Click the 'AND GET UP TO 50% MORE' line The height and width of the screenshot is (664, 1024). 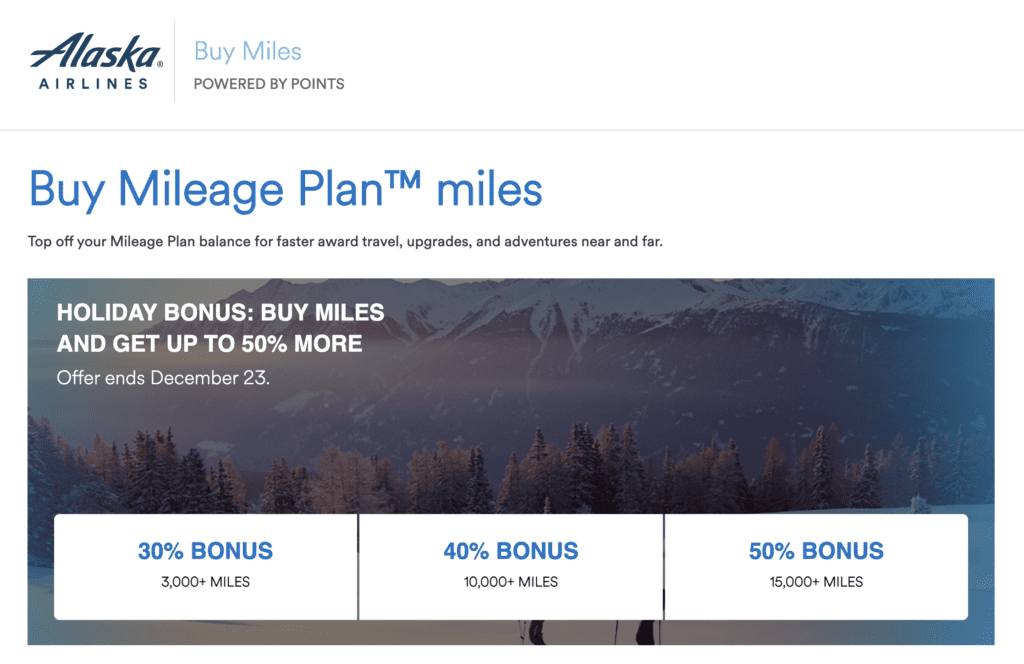pyautogui.click(x=209, y=345)
